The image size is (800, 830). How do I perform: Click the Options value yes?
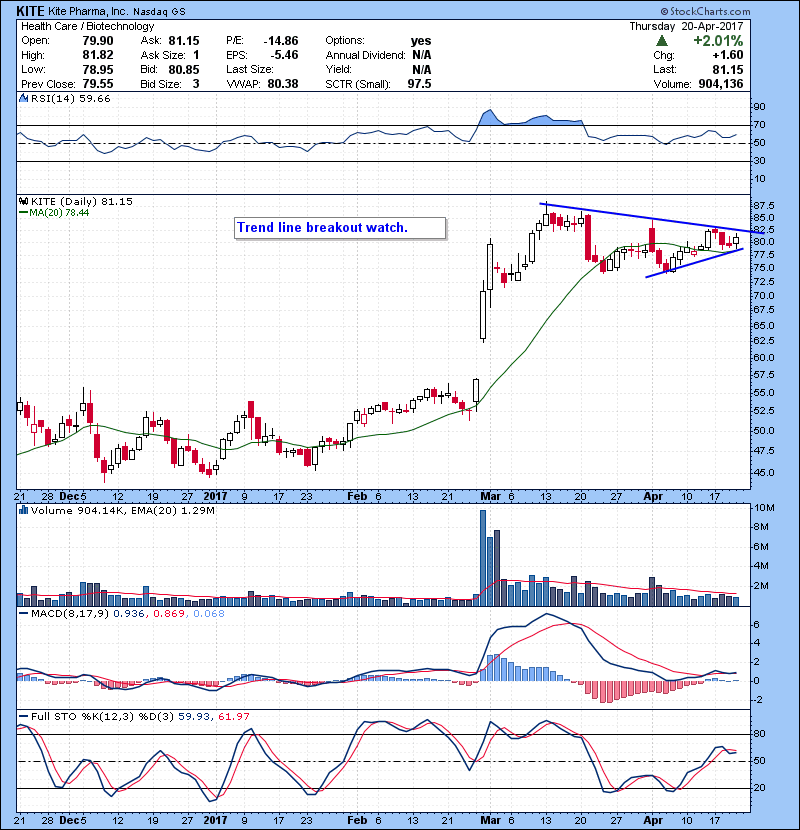pyautogui.click(x=421, y=41)
